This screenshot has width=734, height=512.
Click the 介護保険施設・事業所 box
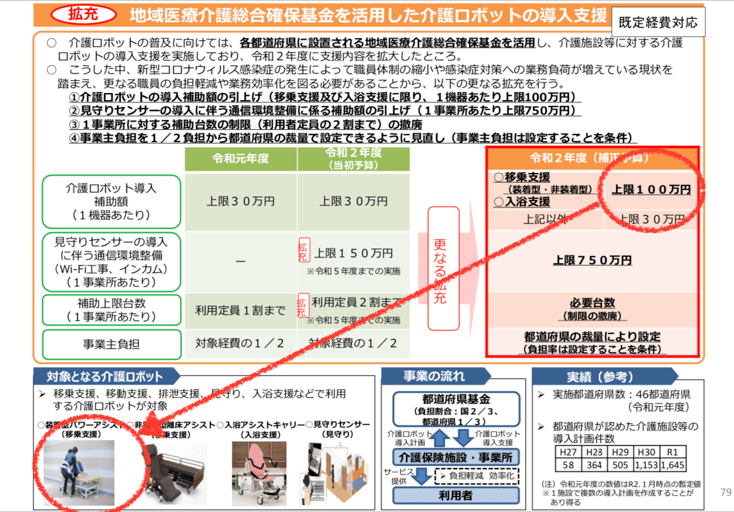[456, 457]
